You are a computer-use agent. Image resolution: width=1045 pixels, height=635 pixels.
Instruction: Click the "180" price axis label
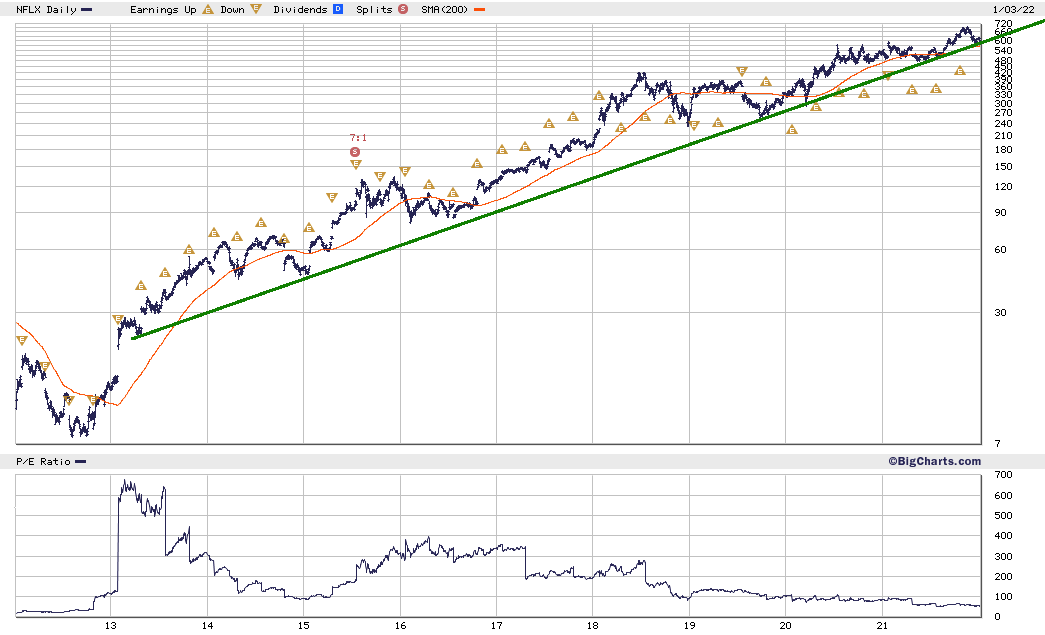pos(1003,149)
